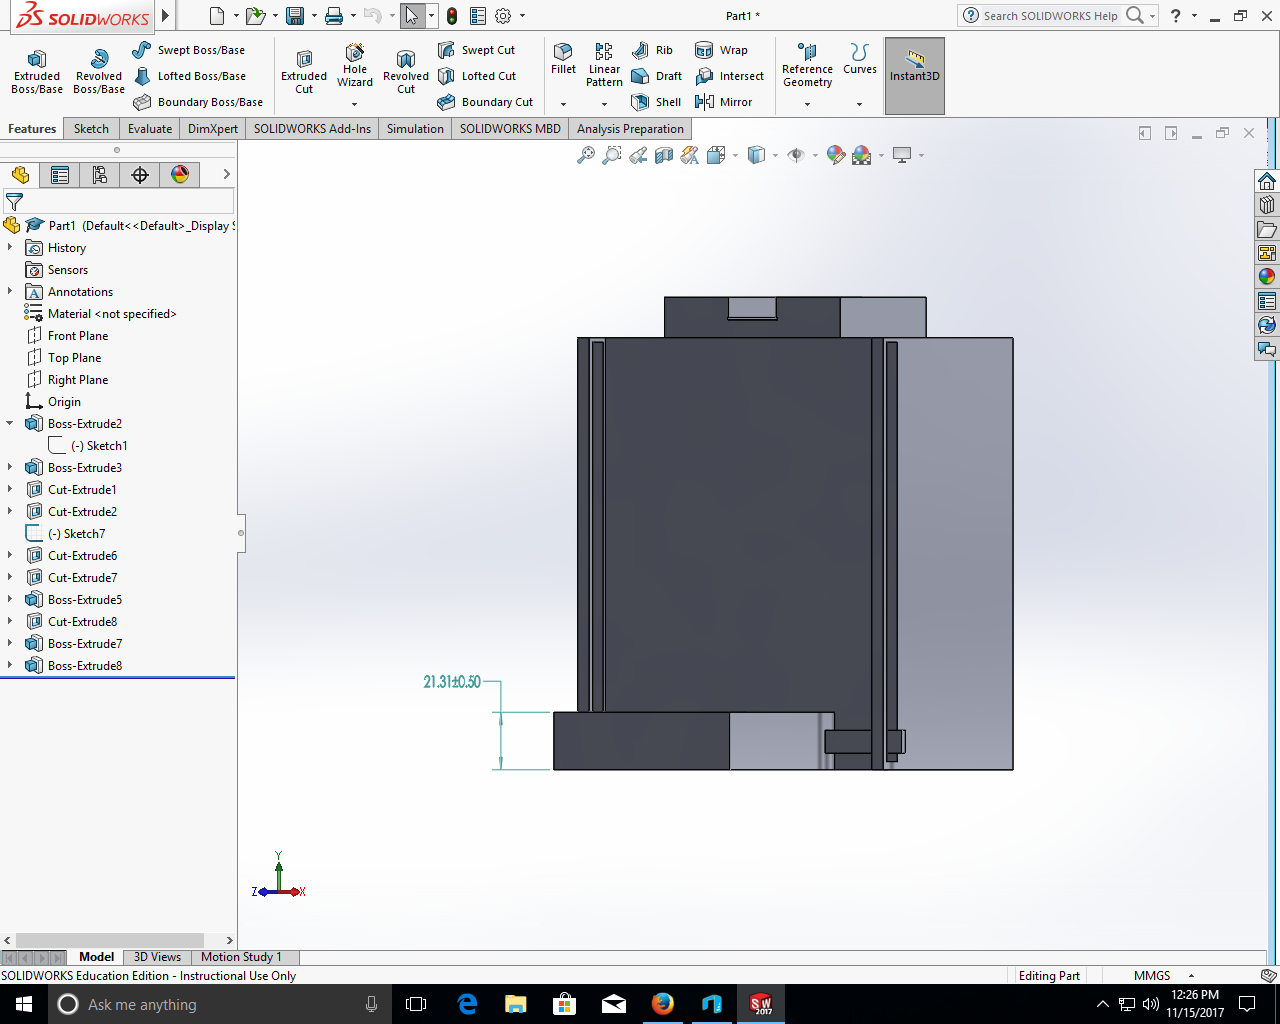The image size is (1280, 1024).
Task: Toggle the DisplayManager panel tab
Action: tap(180, 175)
